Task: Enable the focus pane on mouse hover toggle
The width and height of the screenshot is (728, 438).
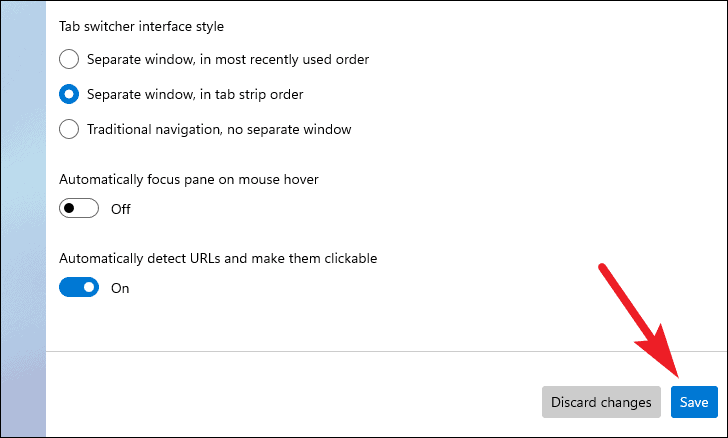Action: point(79,208)
